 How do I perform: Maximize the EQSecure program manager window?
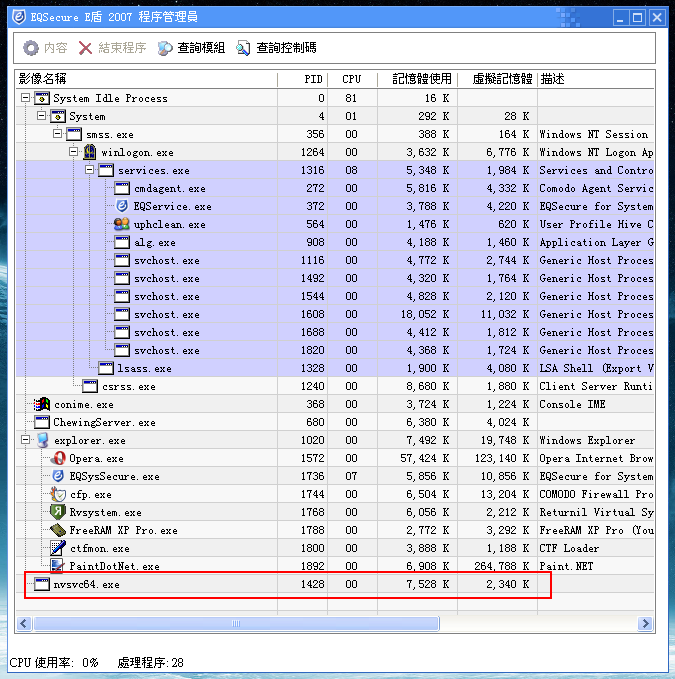coord(637,18)
